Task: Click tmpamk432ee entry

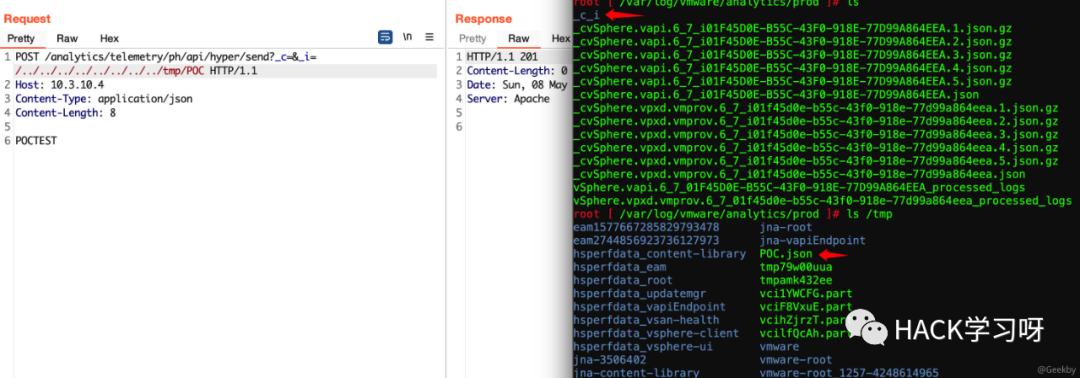Action: tap(796, 280)
